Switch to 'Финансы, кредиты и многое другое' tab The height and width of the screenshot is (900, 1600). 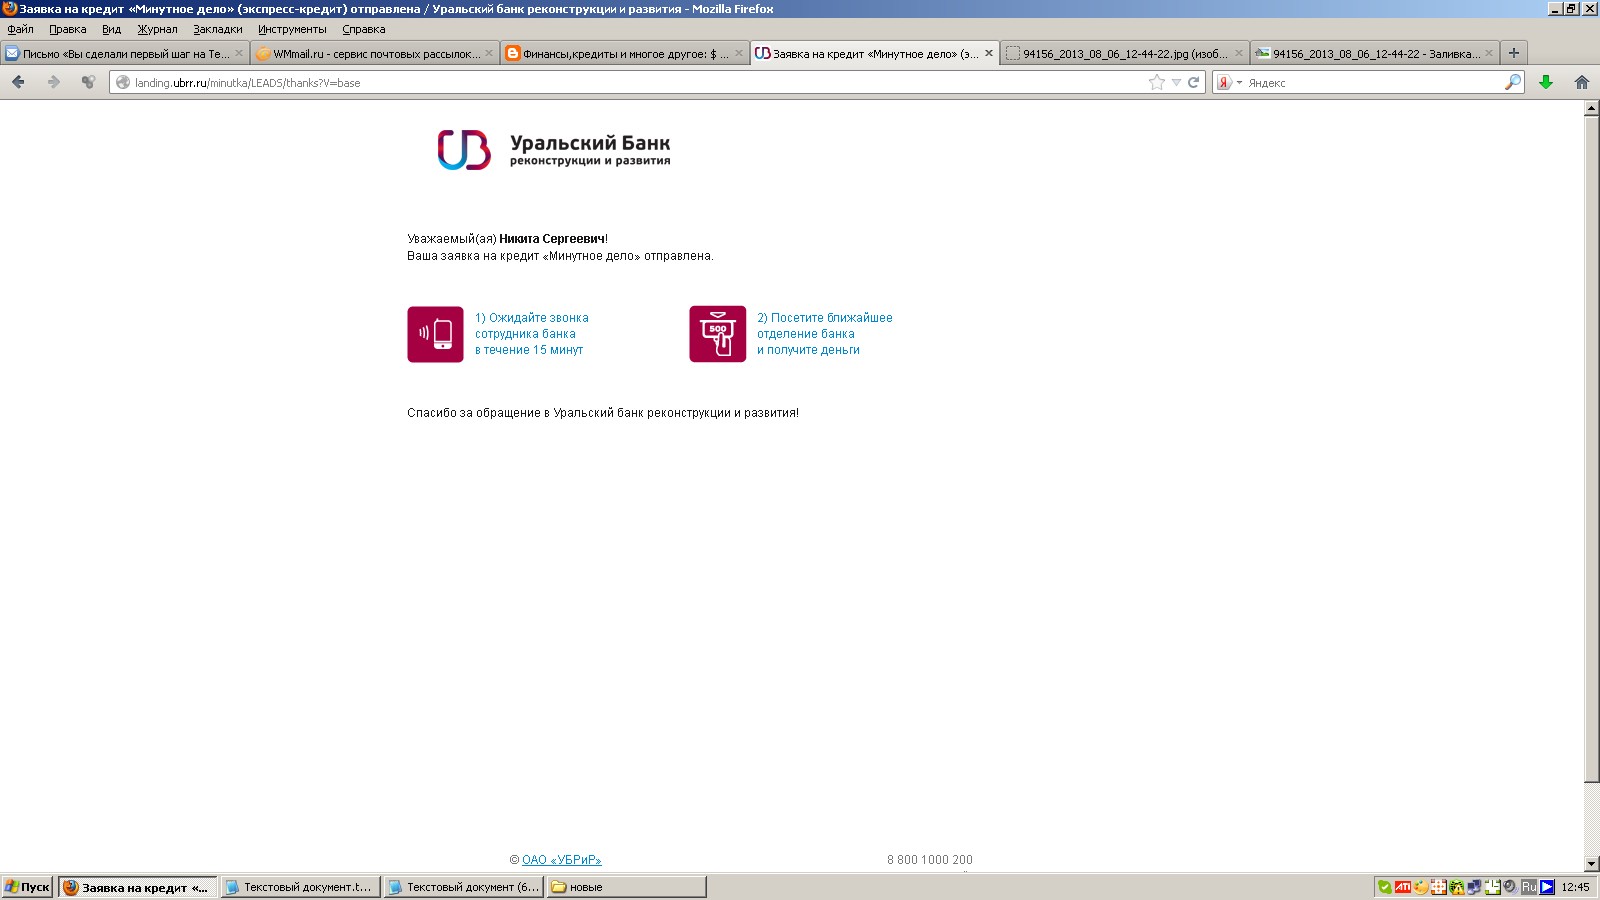pos(625,54)
